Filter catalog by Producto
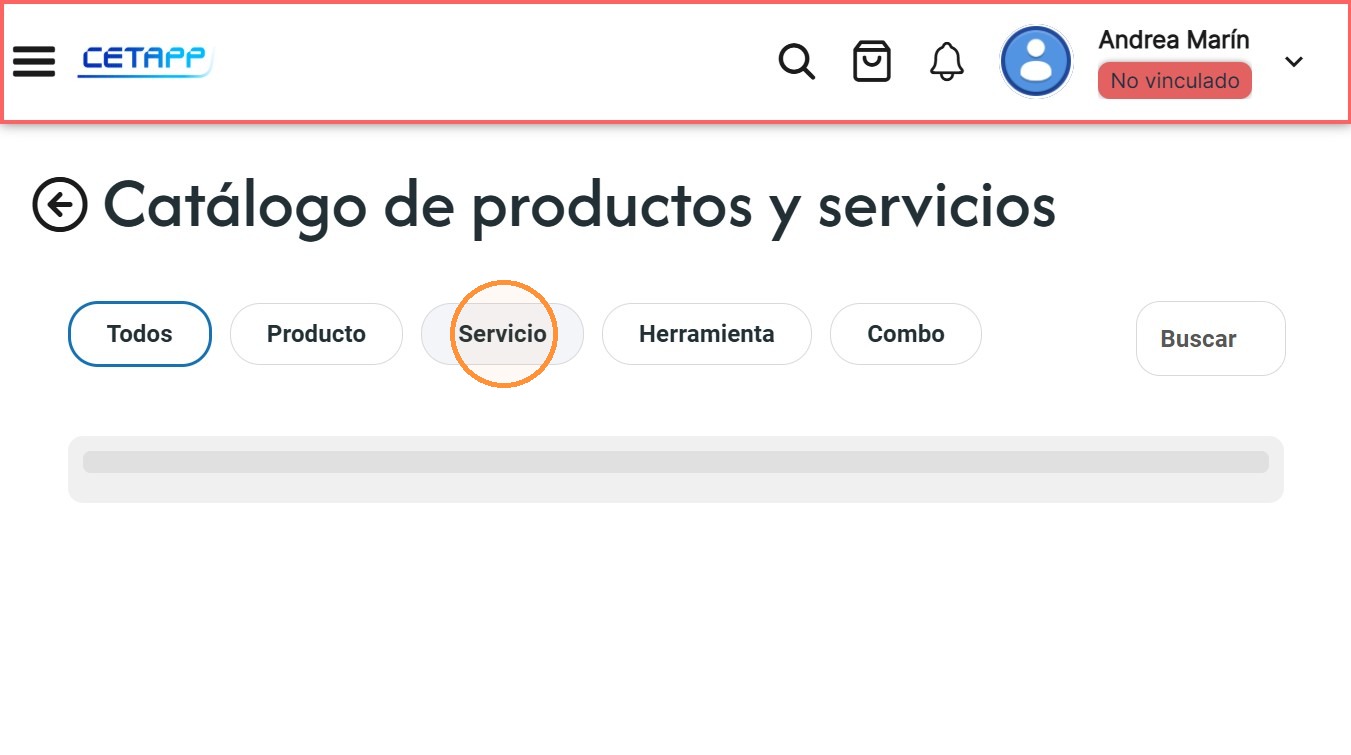Viewport: 1351px width, 755px height. (316, 334)
